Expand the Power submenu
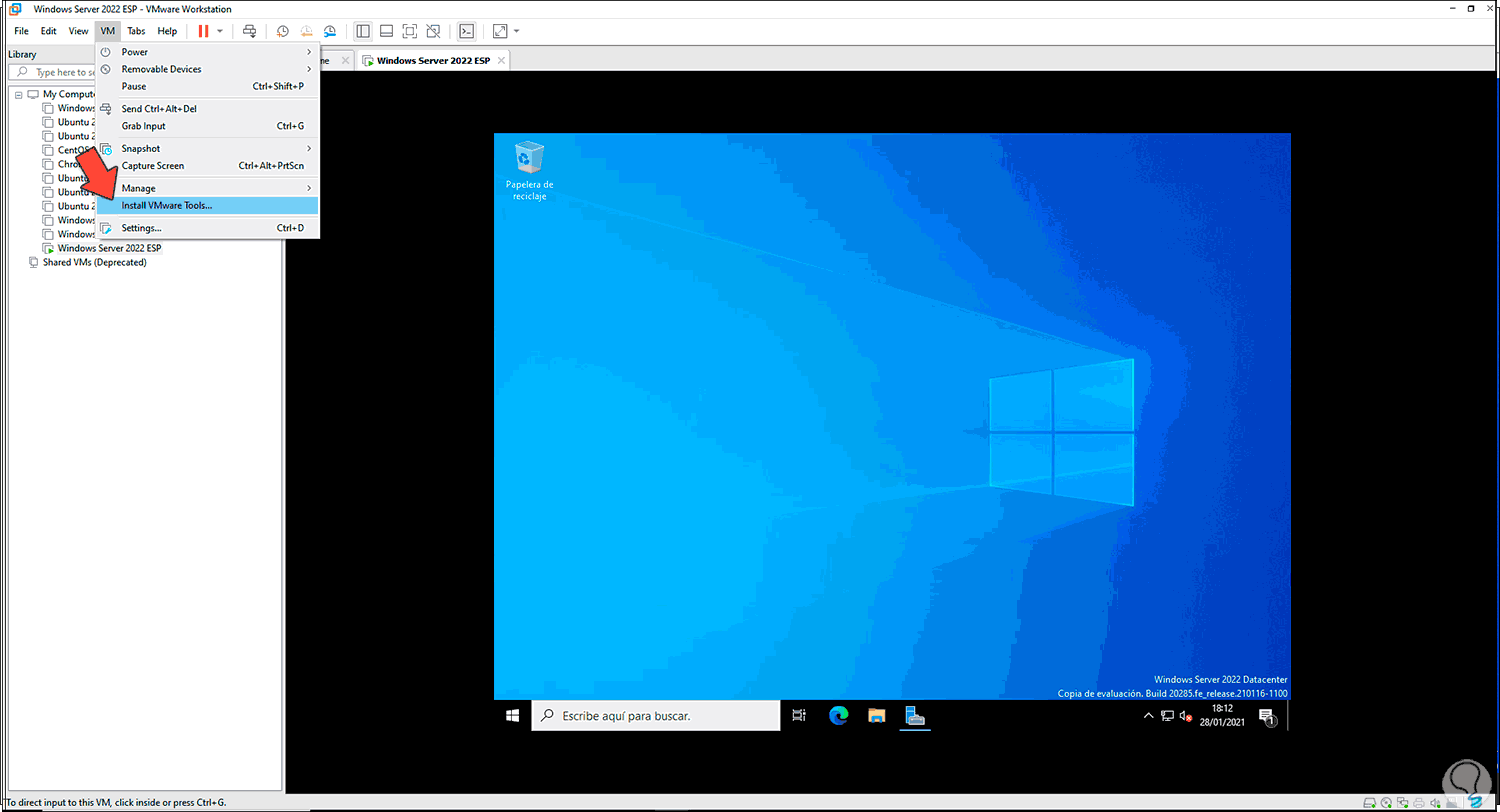 pyautogui.click(x=207, y=52)
